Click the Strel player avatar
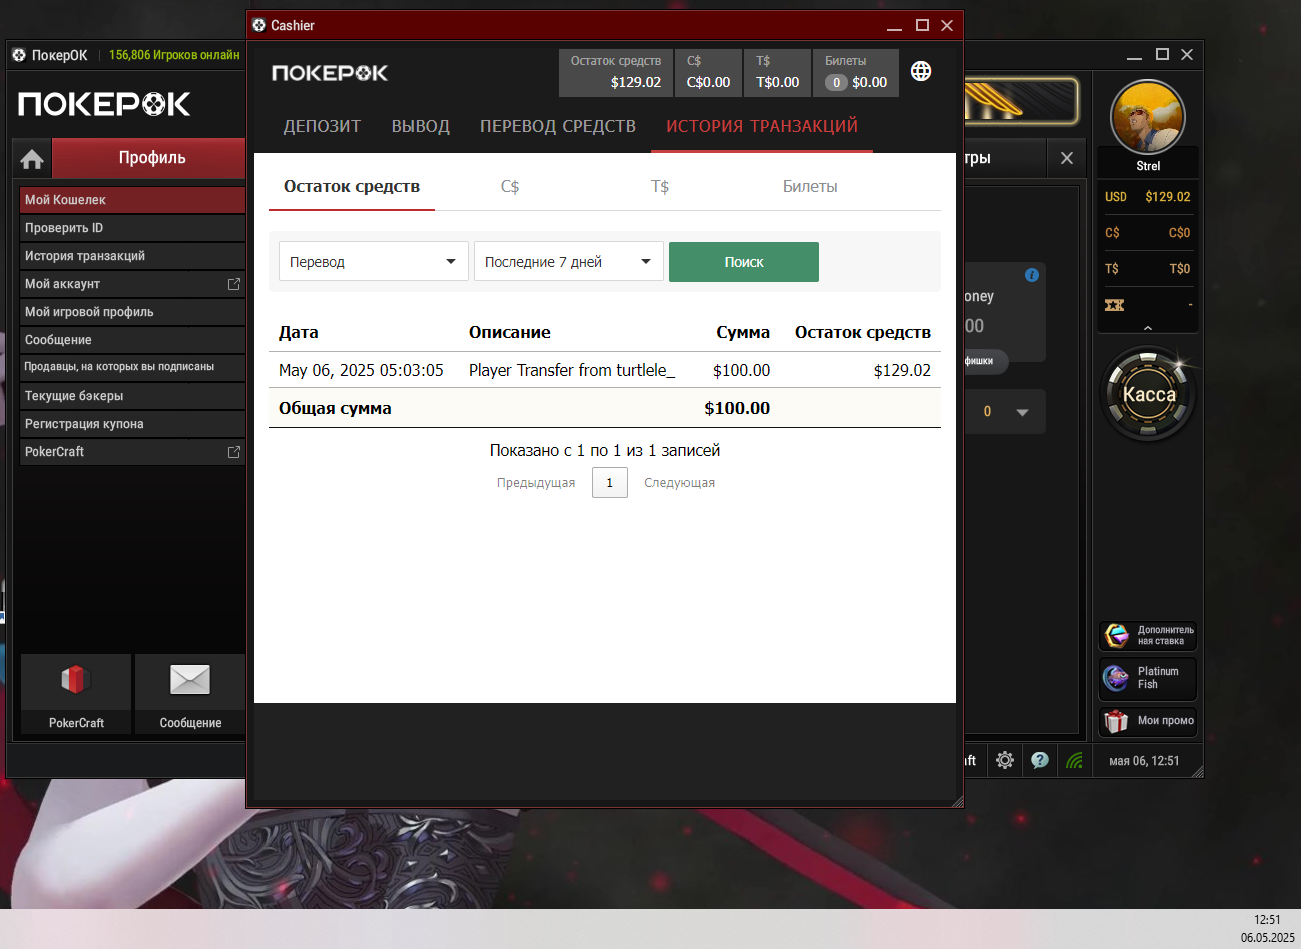This screenshot has height=949, width=1301. point(1148,117)
